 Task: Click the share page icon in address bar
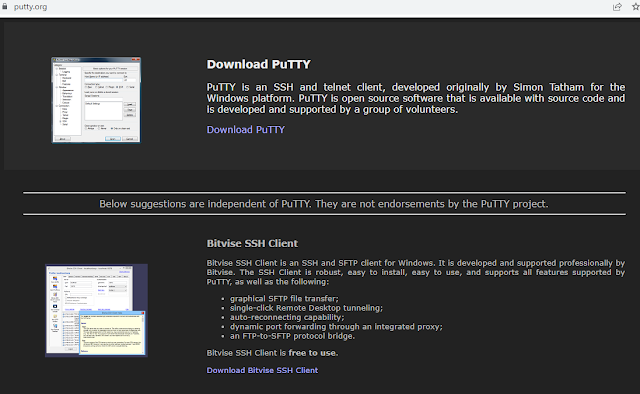click(617, 7)
